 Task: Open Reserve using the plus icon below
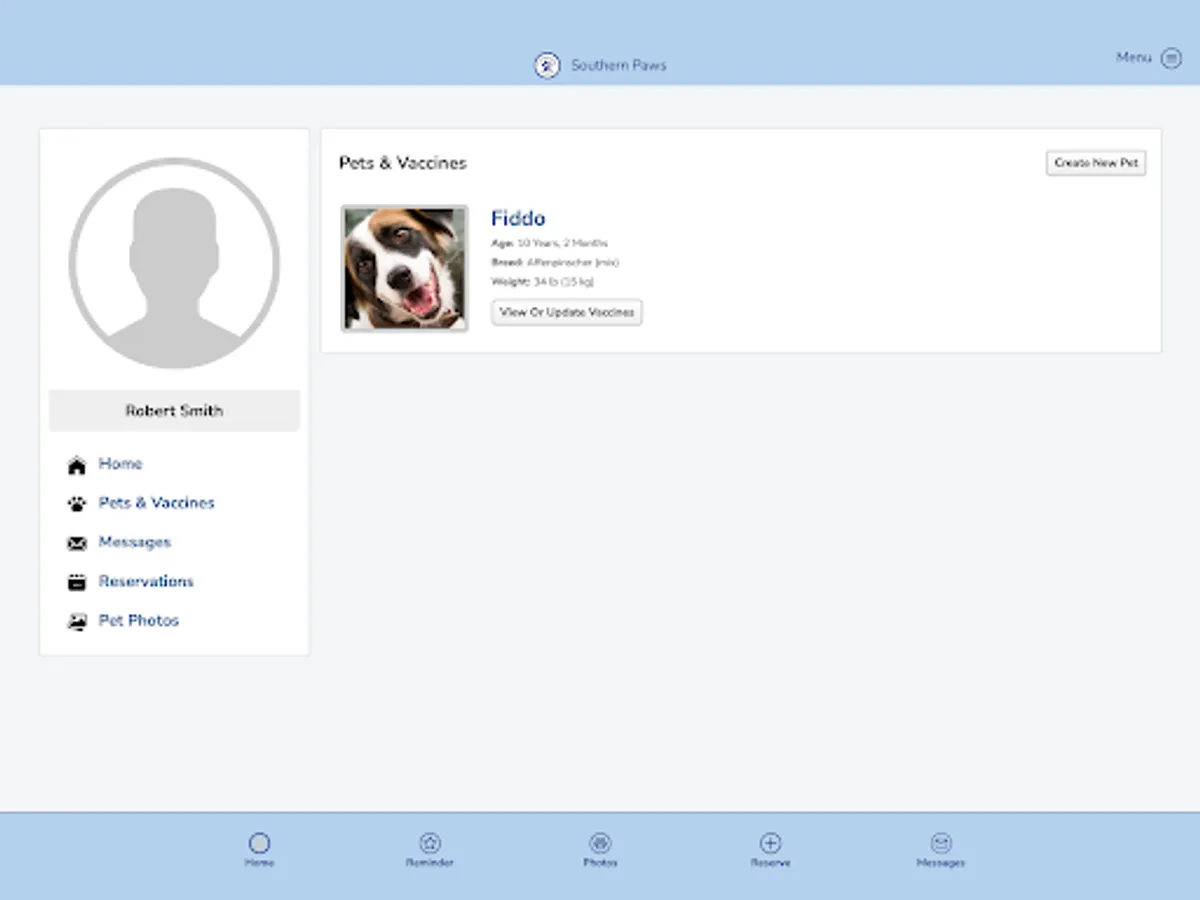770,843
